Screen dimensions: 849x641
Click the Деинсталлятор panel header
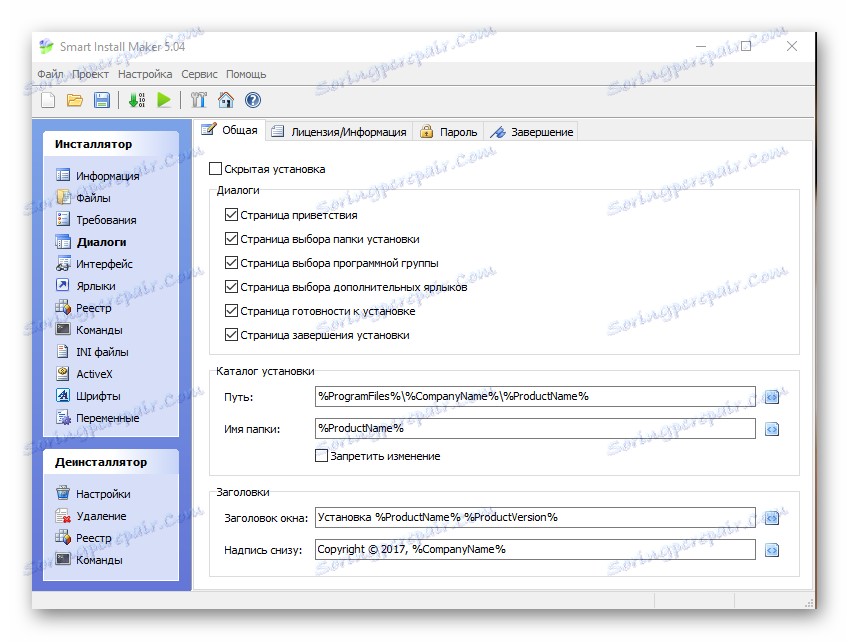[x=111, y=462]
